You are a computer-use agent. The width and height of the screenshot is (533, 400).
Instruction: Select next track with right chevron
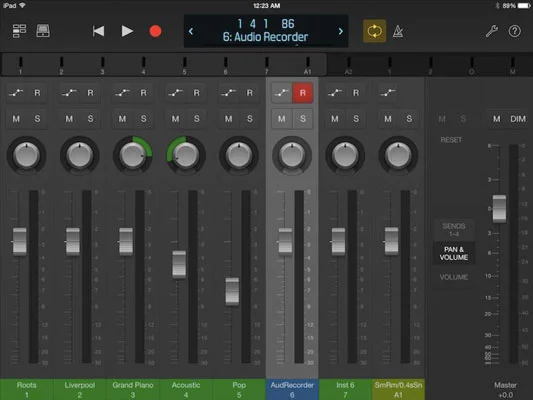tap(341, 31)
